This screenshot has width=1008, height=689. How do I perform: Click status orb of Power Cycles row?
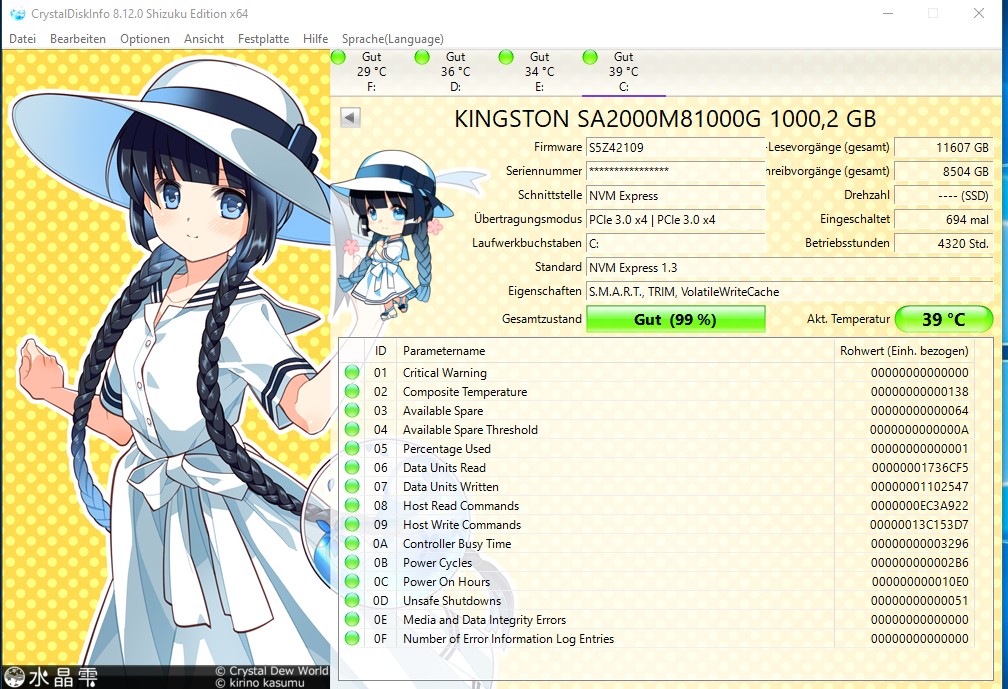(352, 562)
